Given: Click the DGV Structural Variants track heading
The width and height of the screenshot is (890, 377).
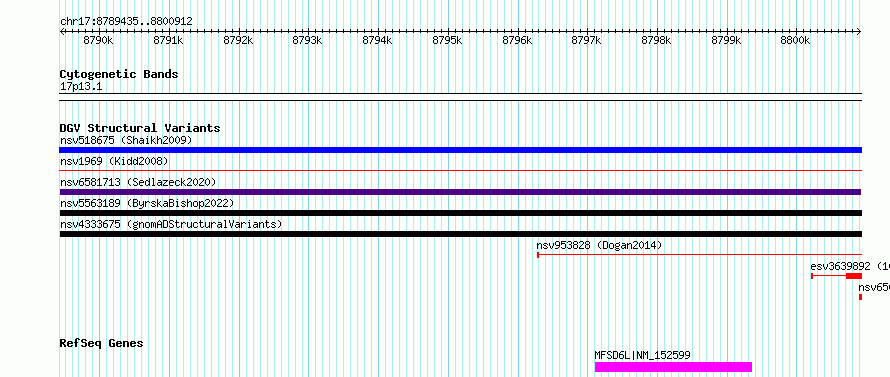Looking at the screenshot, I should (x=140, y=128).
